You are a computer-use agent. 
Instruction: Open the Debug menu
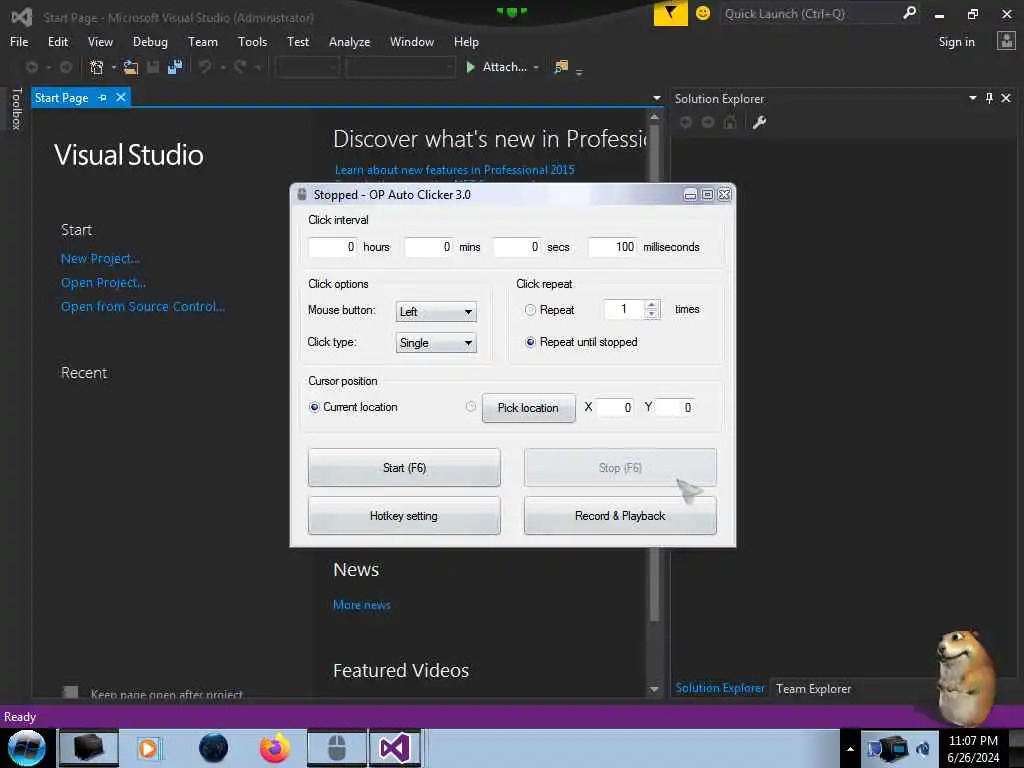(x=150, y=42)
